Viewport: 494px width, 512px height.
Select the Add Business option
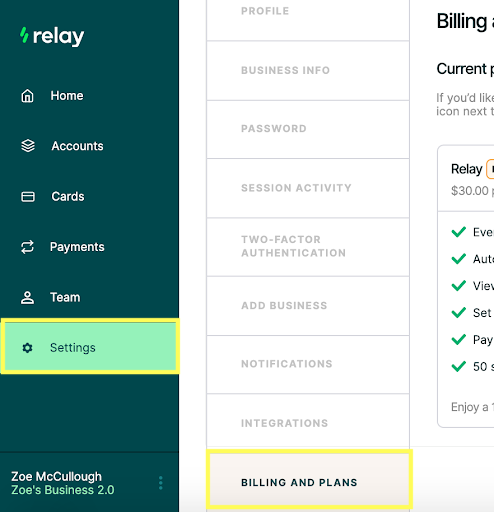click(308, 306)
